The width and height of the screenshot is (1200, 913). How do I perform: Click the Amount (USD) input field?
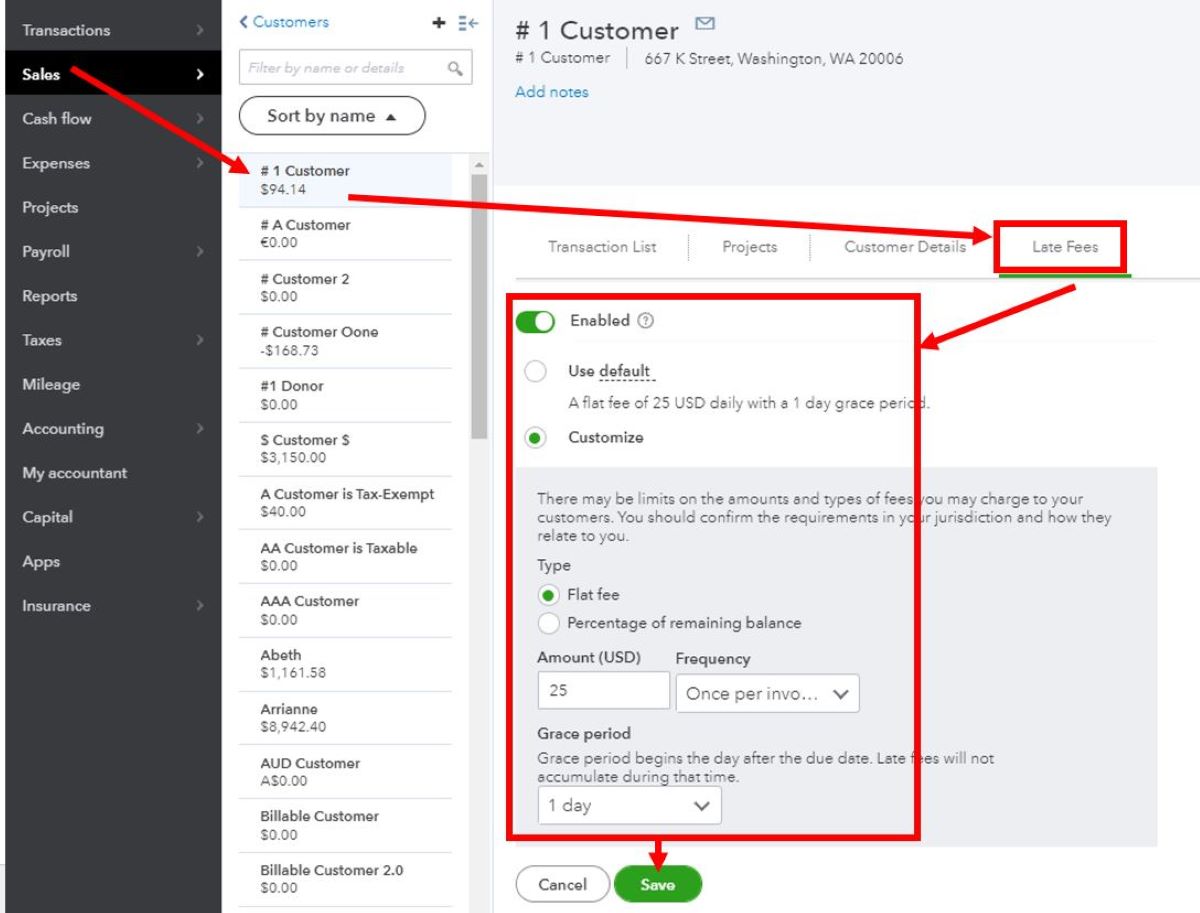603,691
